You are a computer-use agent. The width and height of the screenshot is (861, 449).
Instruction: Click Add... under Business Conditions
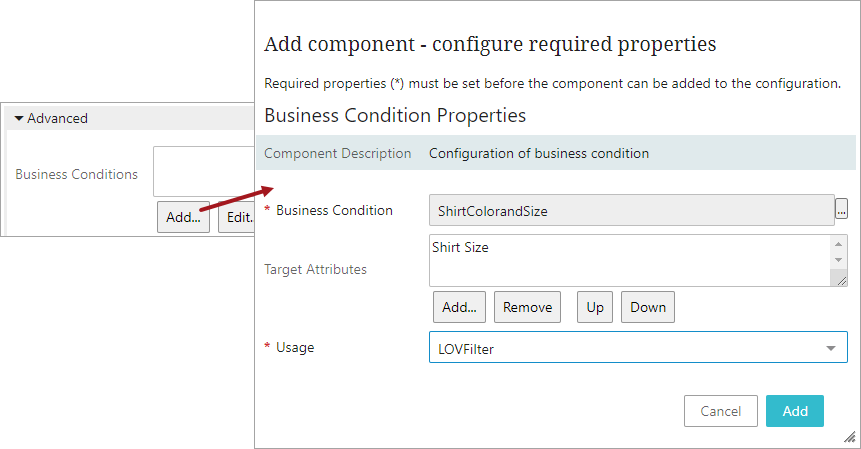[183, 217]
